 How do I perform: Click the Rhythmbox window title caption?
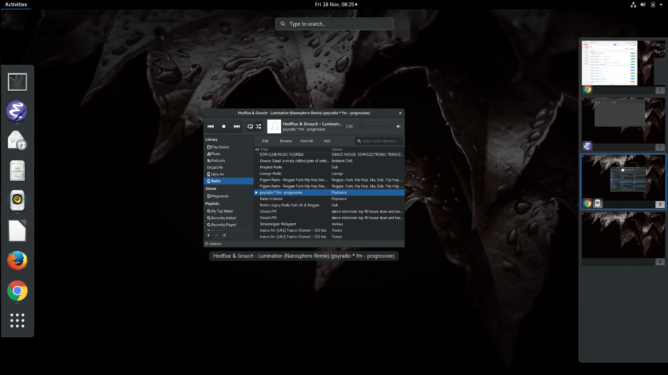click(304, 256)
